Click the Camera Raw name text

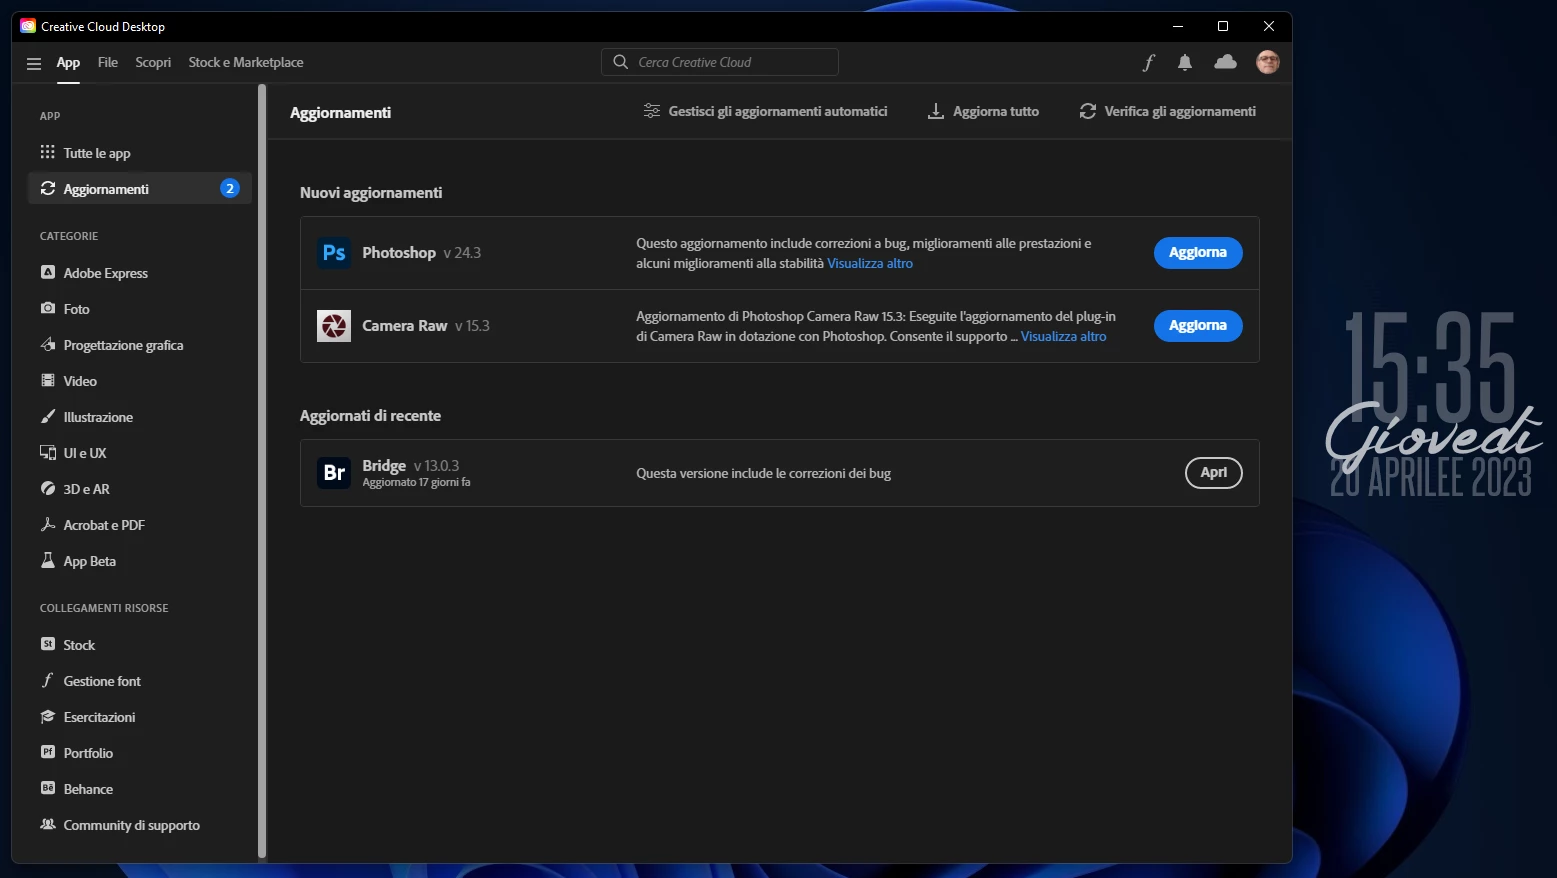pyautogui.click(x=404, y=326)
